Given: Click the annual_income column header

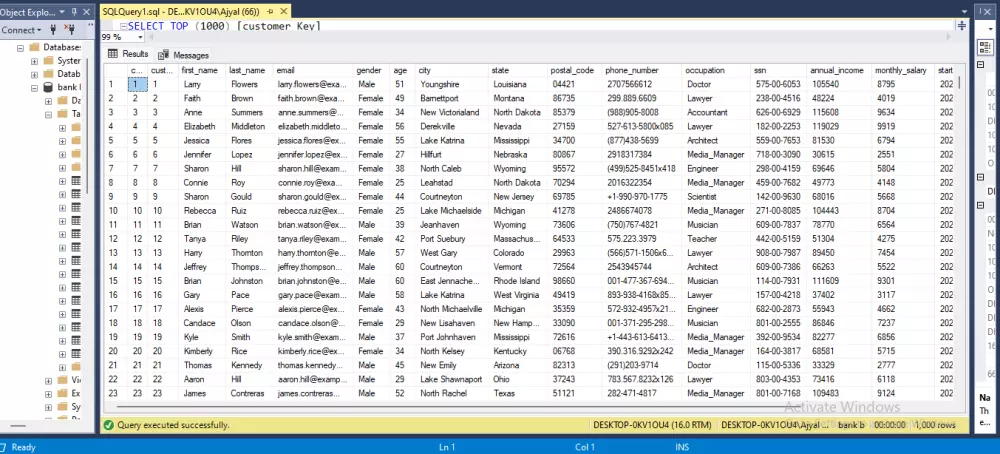Looking at the screenshot, I should [837, 70].
